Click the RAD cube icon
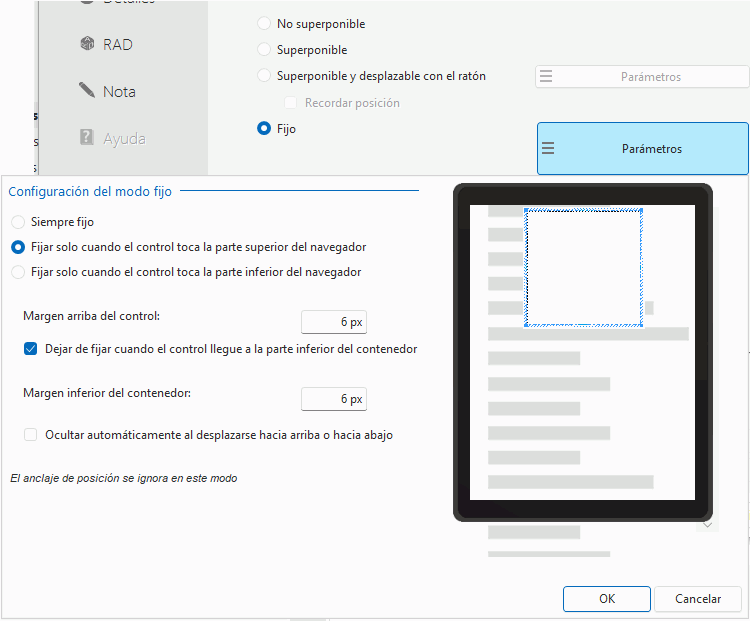 (x=87, y=44)
